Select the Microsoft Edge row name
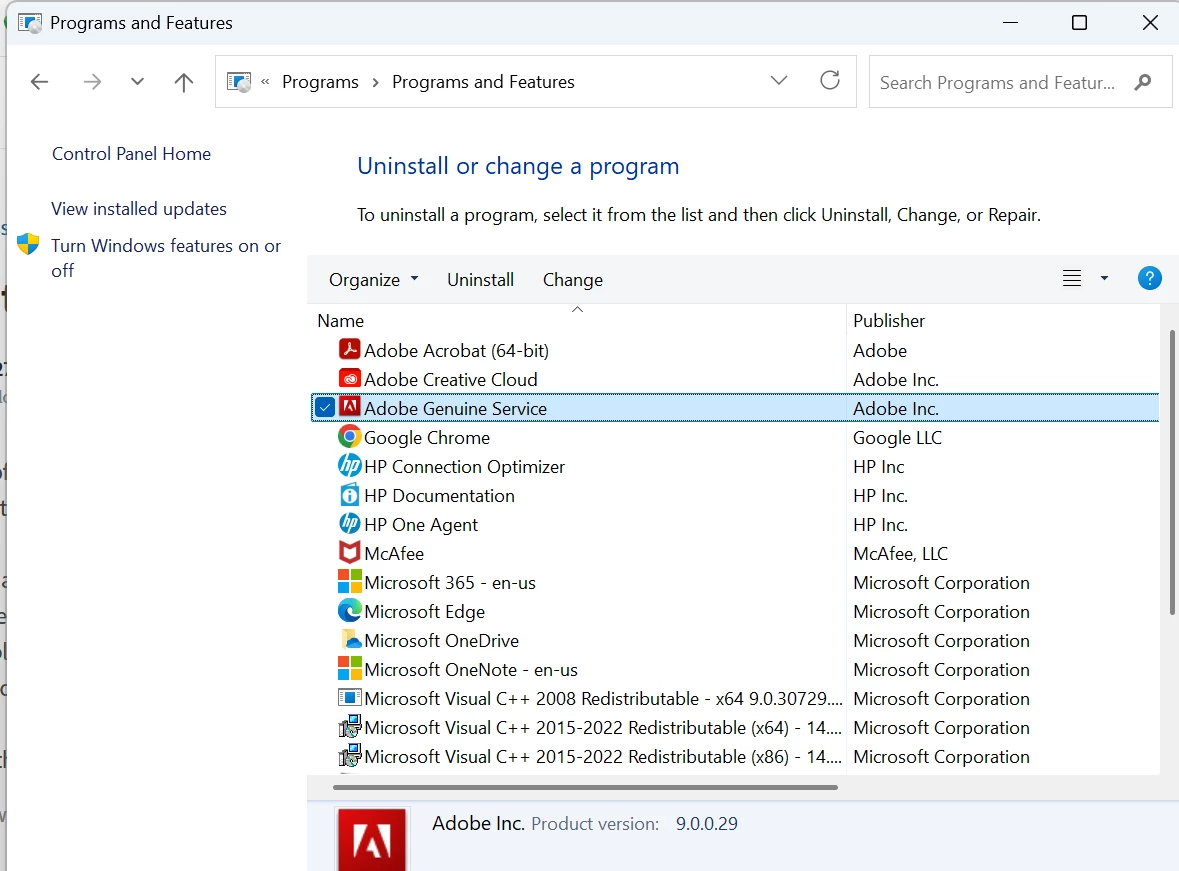Screen dimensions: 1179x871 coord(425,612)
